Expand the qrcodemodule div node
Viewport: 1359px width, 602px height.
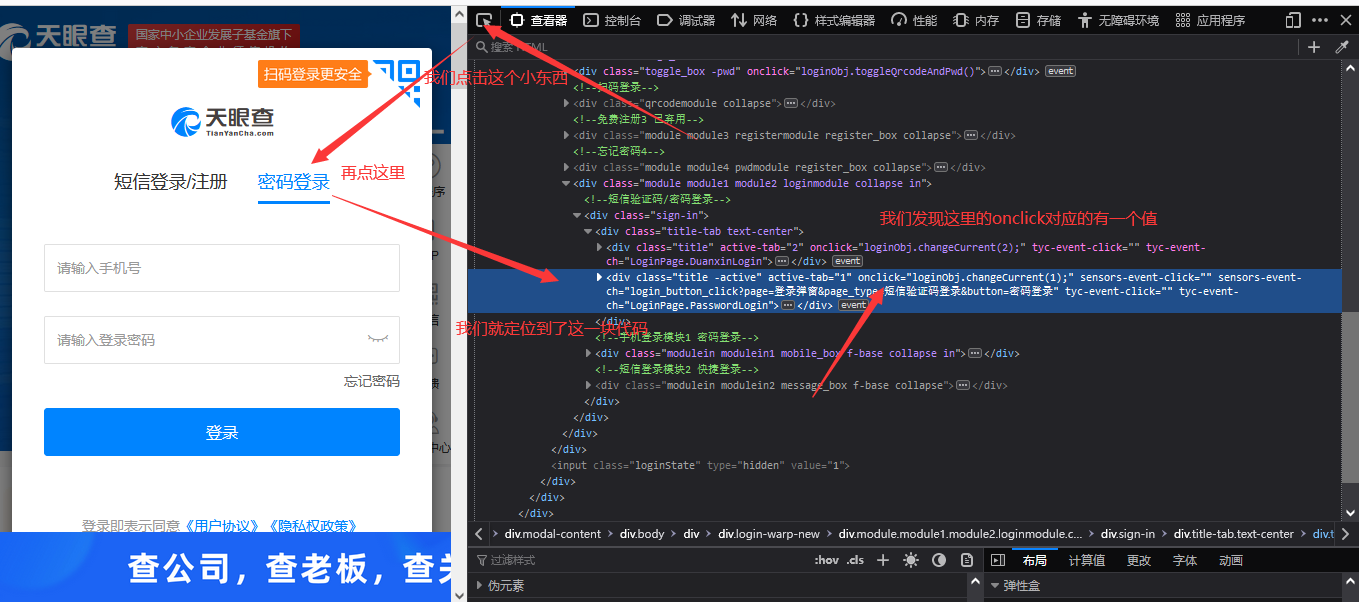pos(567,103)
